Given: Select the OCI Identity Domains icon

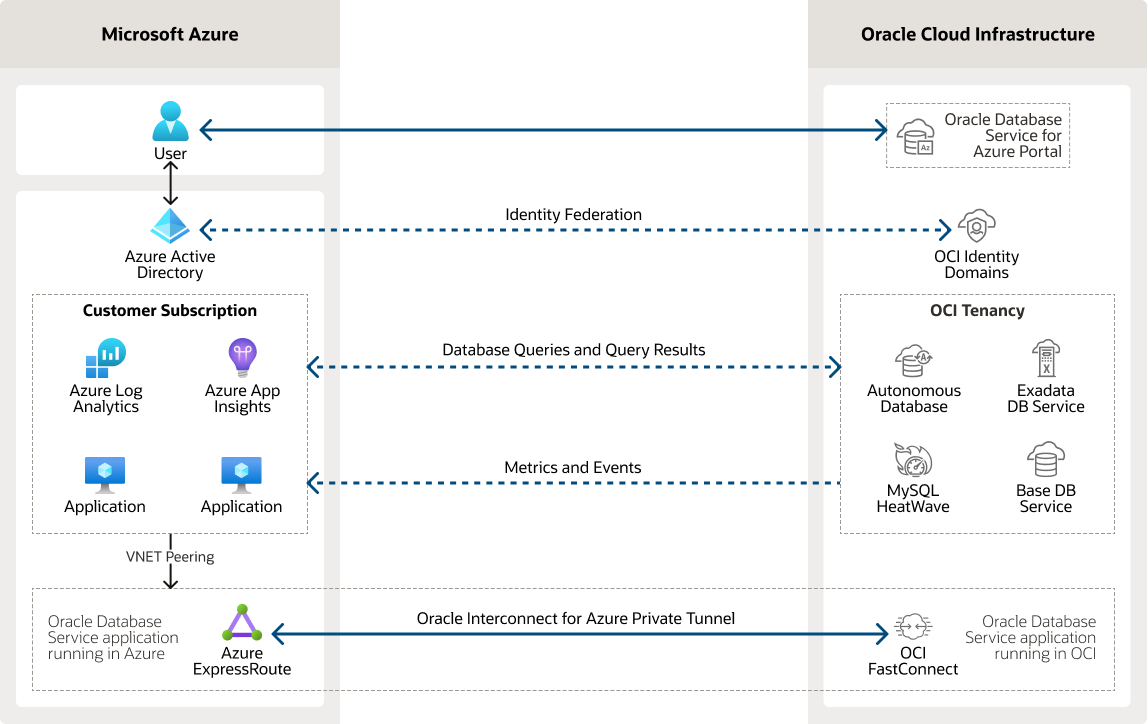Looking at the screenshot, I should tap(977, 228).
